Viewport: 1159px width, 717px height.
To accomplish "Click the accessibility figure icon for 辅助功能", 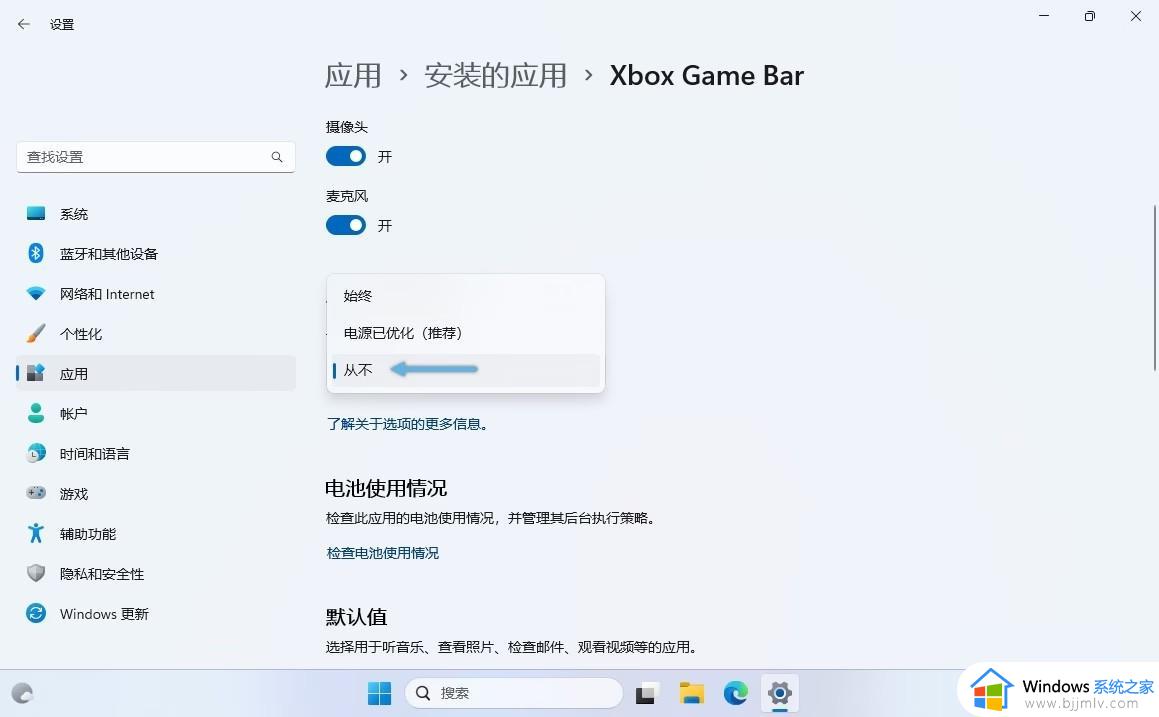I will (35, 533).
